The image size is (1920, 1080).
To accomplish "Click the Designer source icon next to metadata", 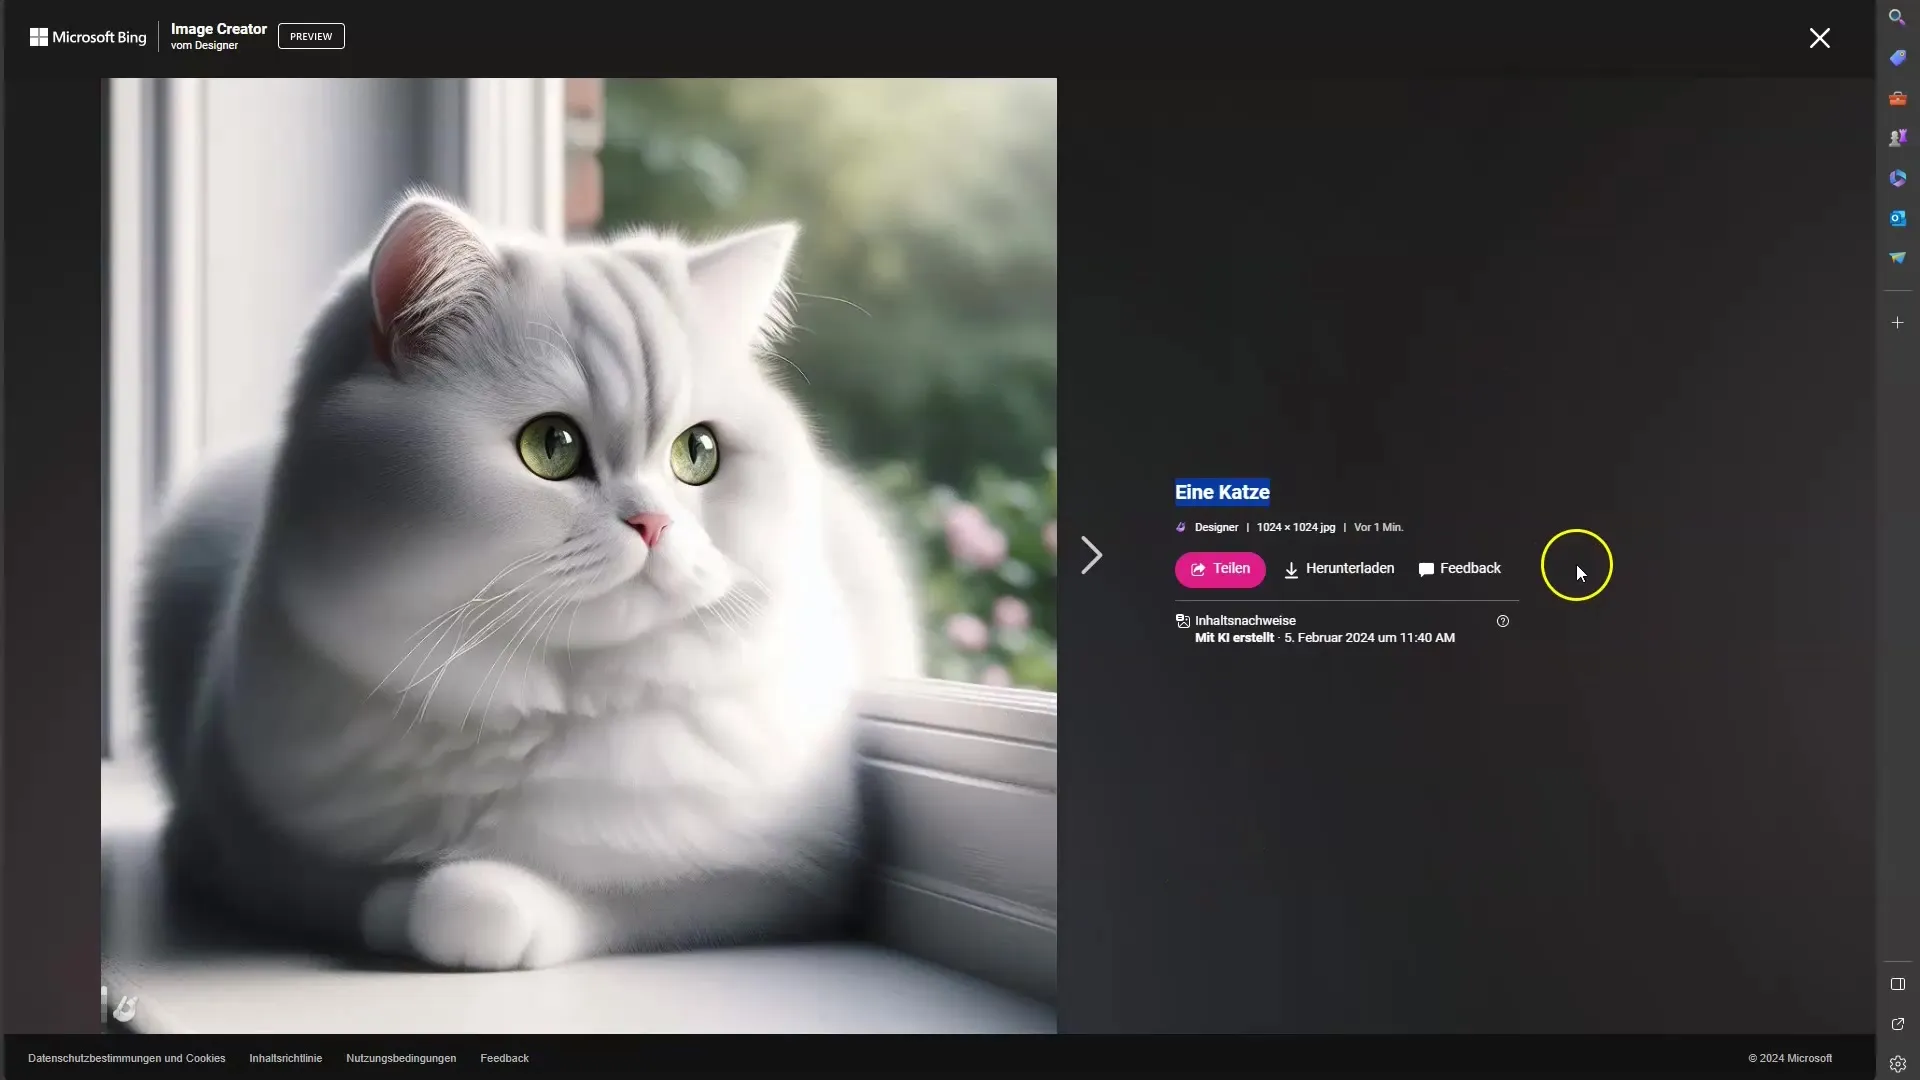I will pyautogui.click(x=1180, y=527).
